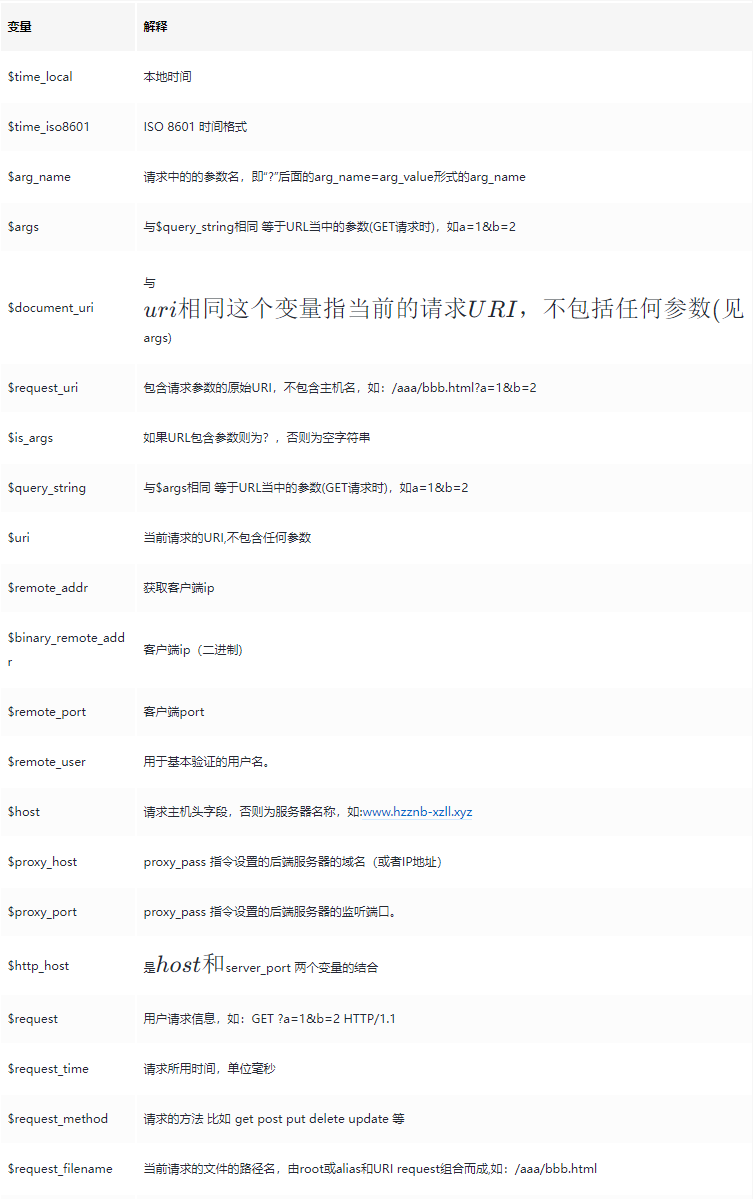This screenshot has width=756, height=1199.
Task: Click the $proxy_port explanation about 监听端口
Action: [270, 912]
